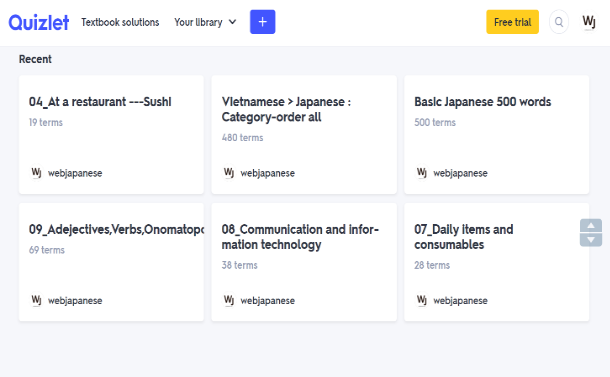Image resolution: width=610 pixels, height=377 pixels.
Task: Open Textbook solutions menu item
Action: pyautogui.click(x=120, y=22)
